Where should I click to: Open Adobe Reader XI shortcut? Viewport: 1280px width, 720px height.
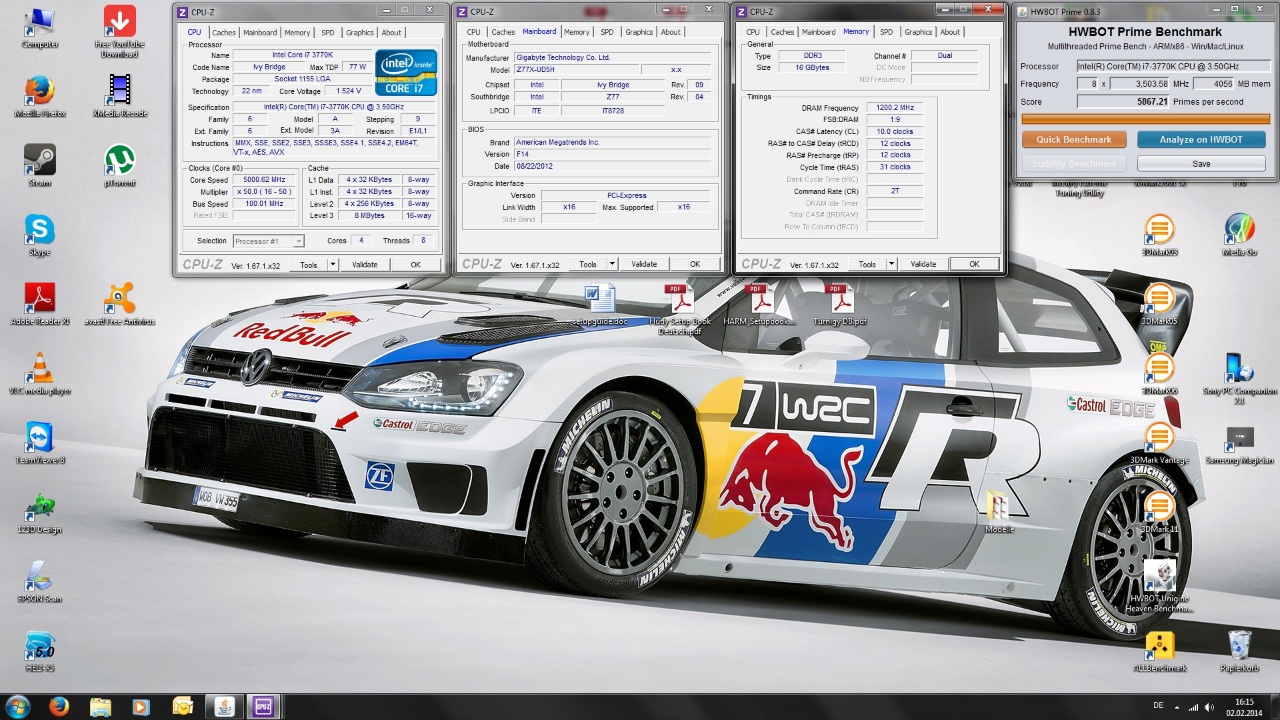(40, 304)
